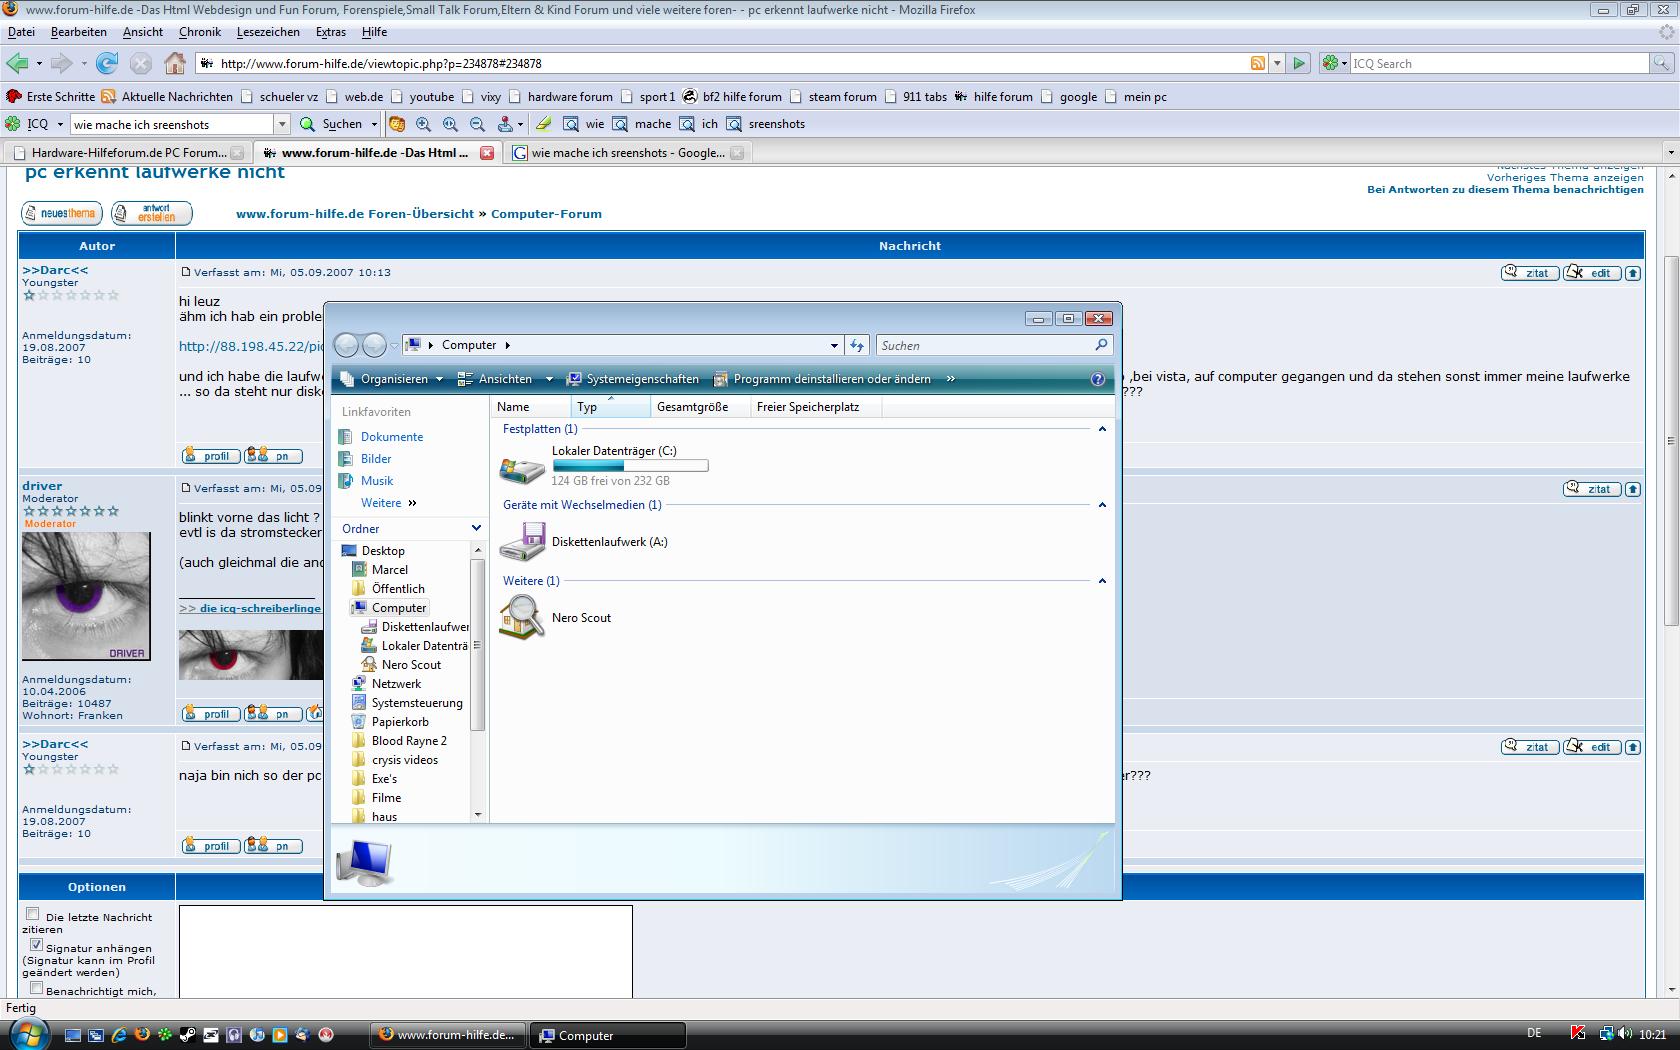The height and width of the screenshot is (1050, 1680).
Task: Open the Diskettenlaufwerk (A:) drive icon
Action: (522, 542)
